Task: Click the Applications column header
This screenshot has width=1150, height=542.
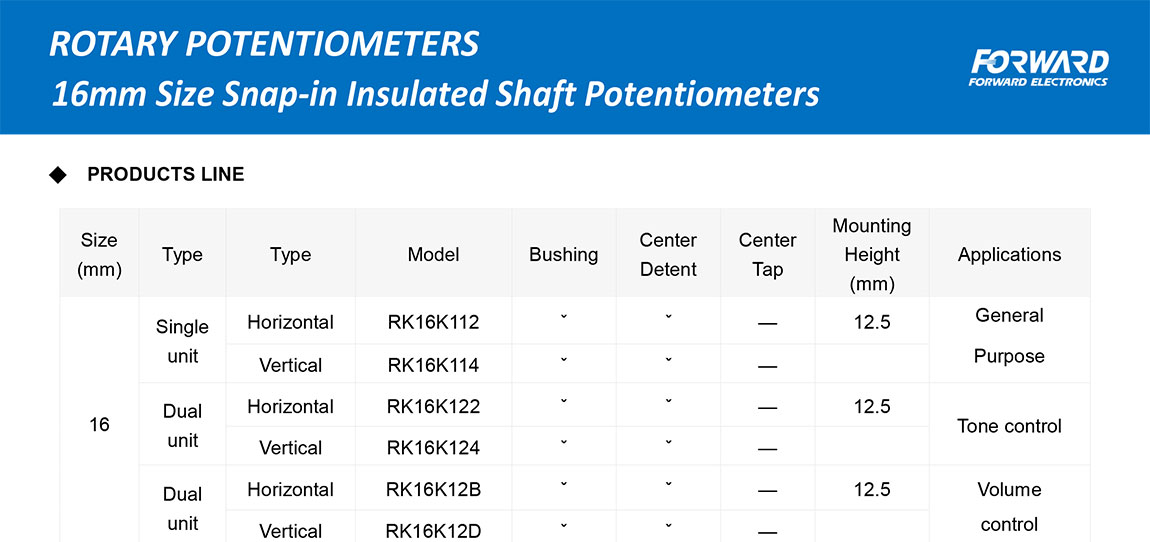Action: (1009, 254)
